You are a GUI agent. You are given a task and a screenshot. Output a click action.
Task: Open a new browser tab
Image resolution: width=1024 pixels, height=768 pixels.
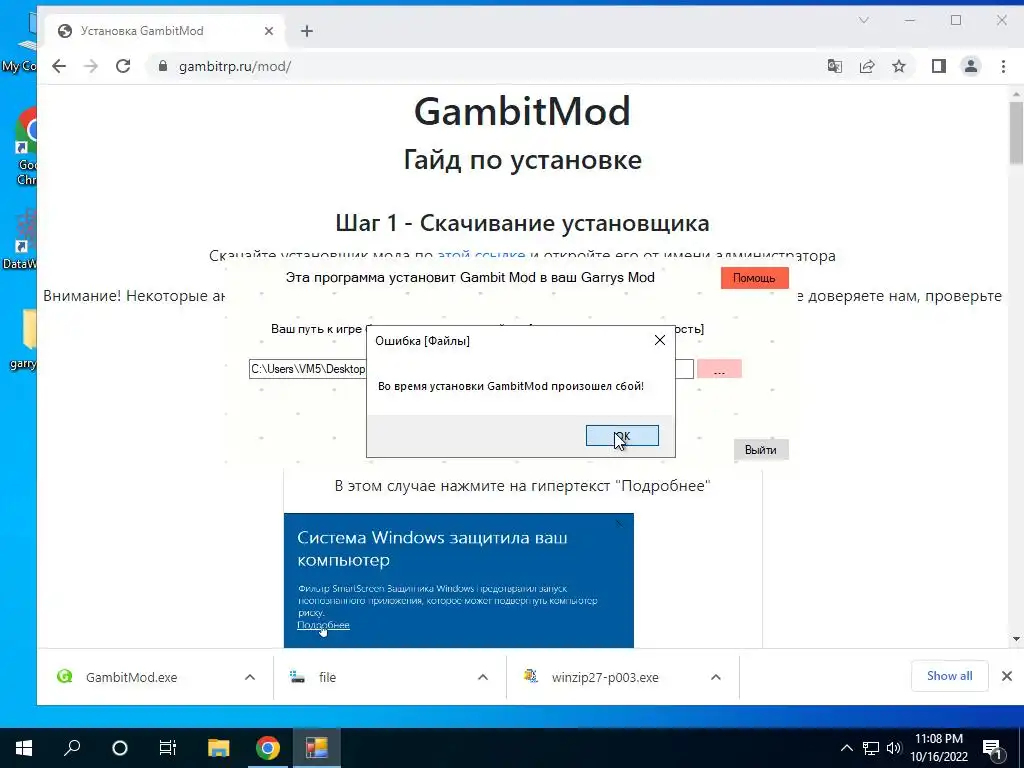point(306,31)
